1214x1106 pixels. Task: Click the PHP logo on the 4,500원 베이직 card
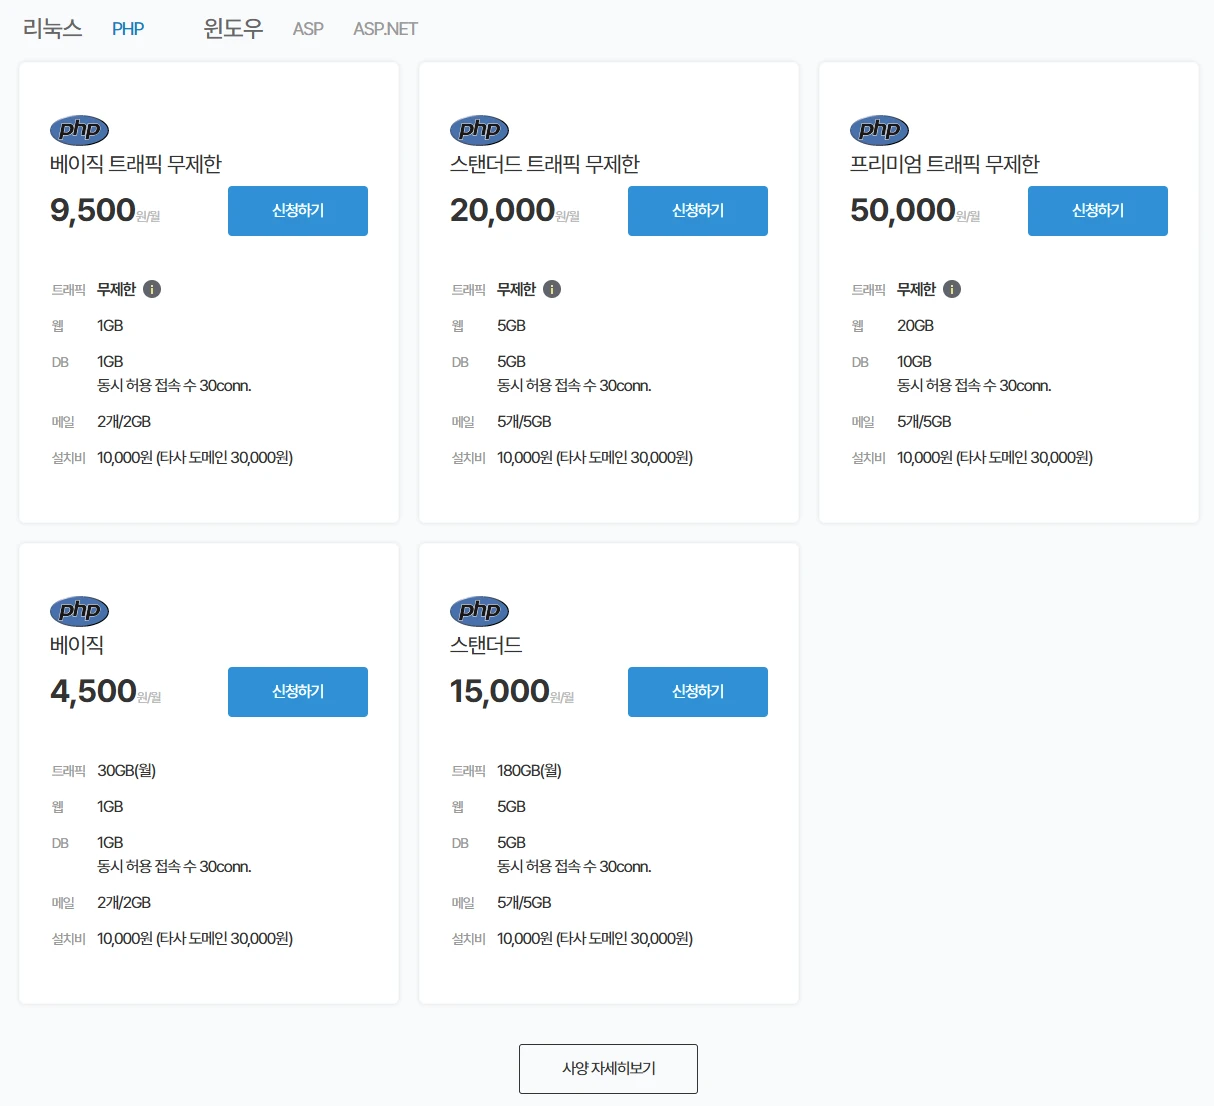[79, 611]
